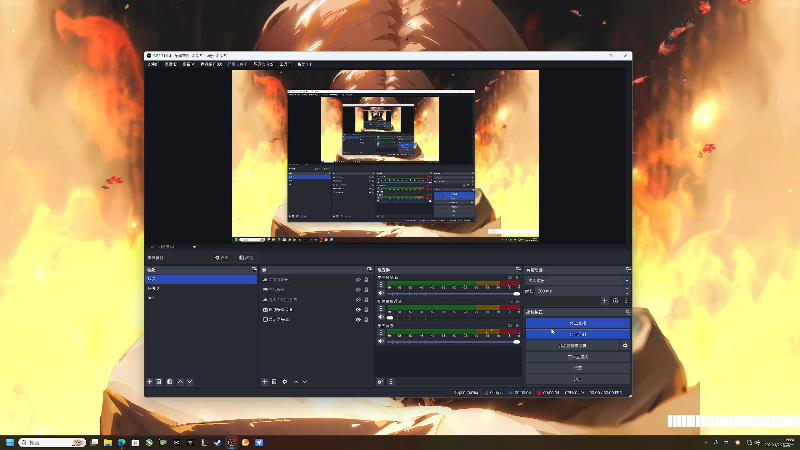The image size is (800, 450).
Task: Mute the first audio mixer channel
Action: [x=381, y=293]
